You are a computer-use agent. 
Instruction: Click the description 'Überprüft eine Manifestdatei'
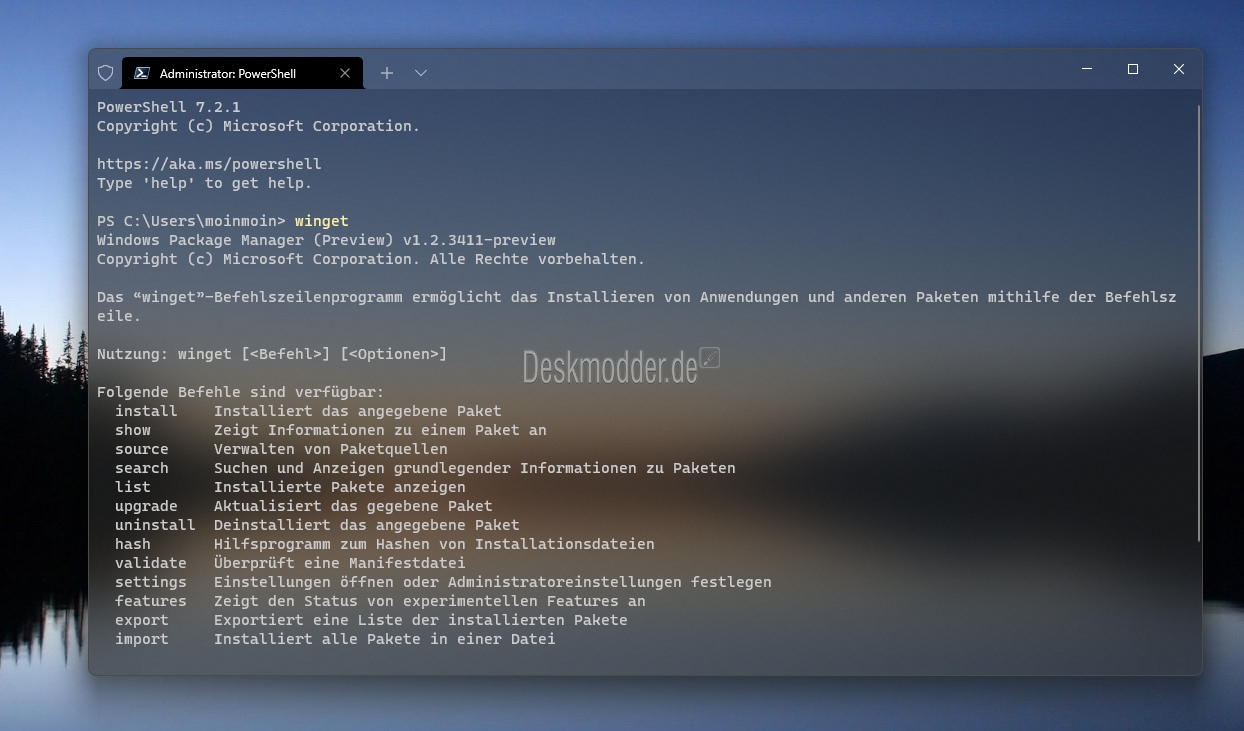pos(340,563)
